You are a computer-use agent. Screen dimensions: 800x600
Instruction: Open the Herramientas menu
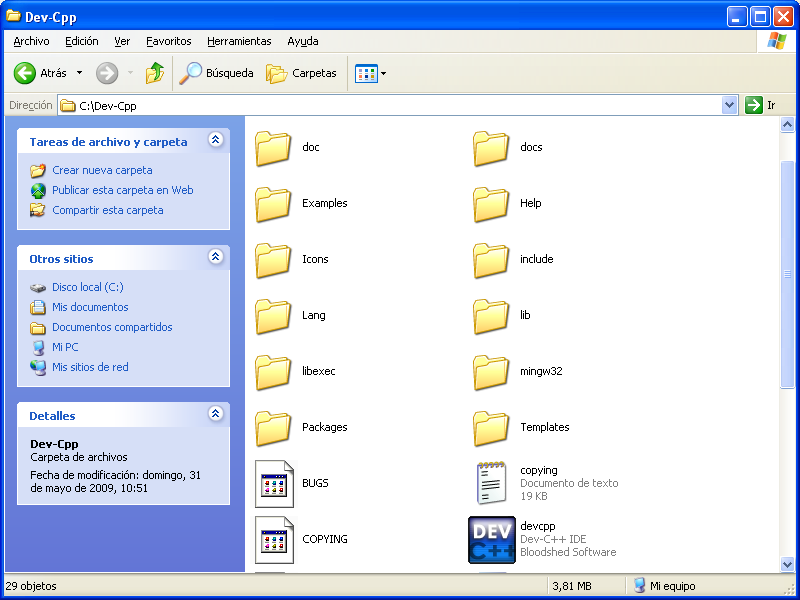(x=239, y=41)
